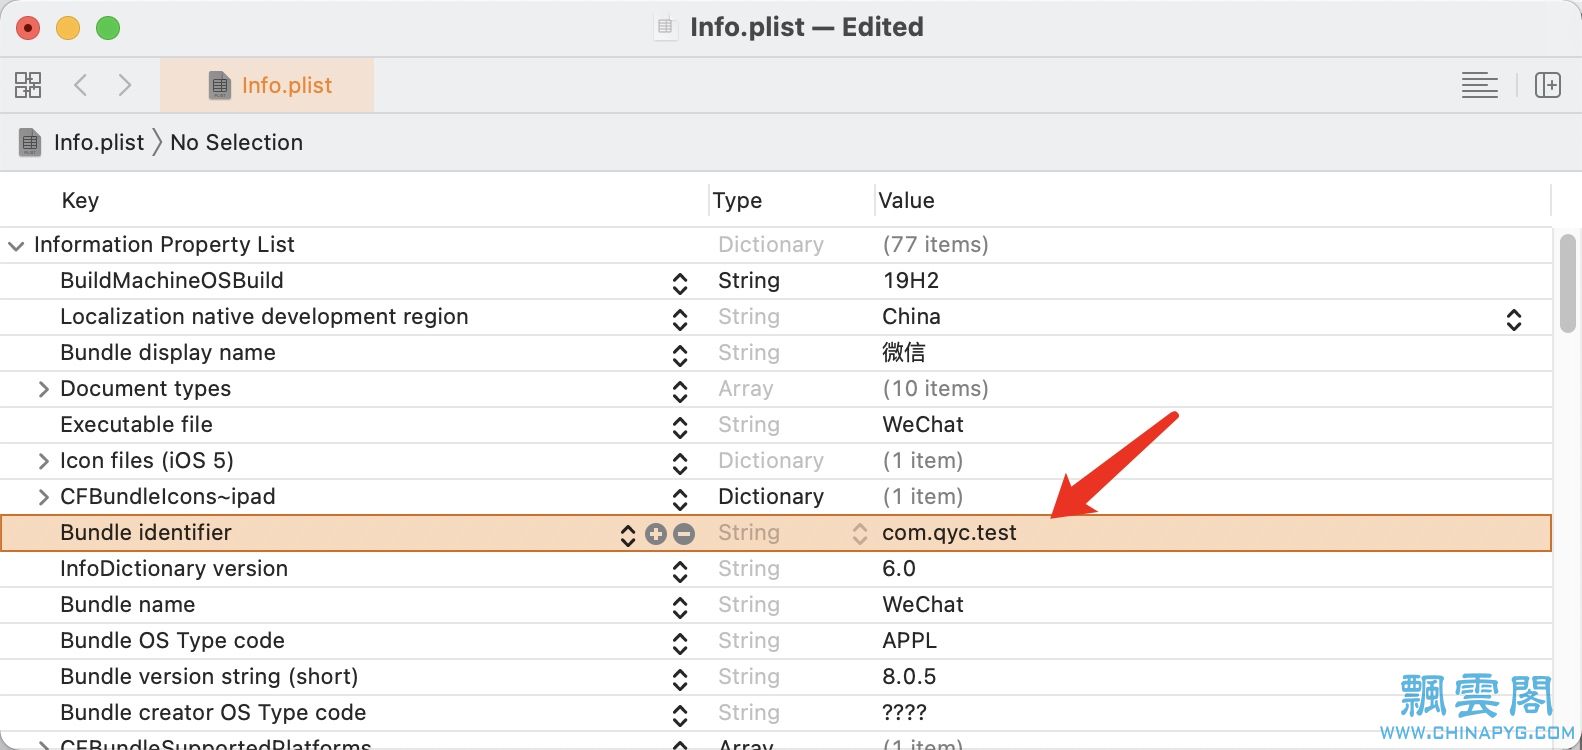Viewport: 1582px width, 750px height.
Task: Click the Info.plist breadcrumb item
Action: pyautogui.click(x=99, y=142)
